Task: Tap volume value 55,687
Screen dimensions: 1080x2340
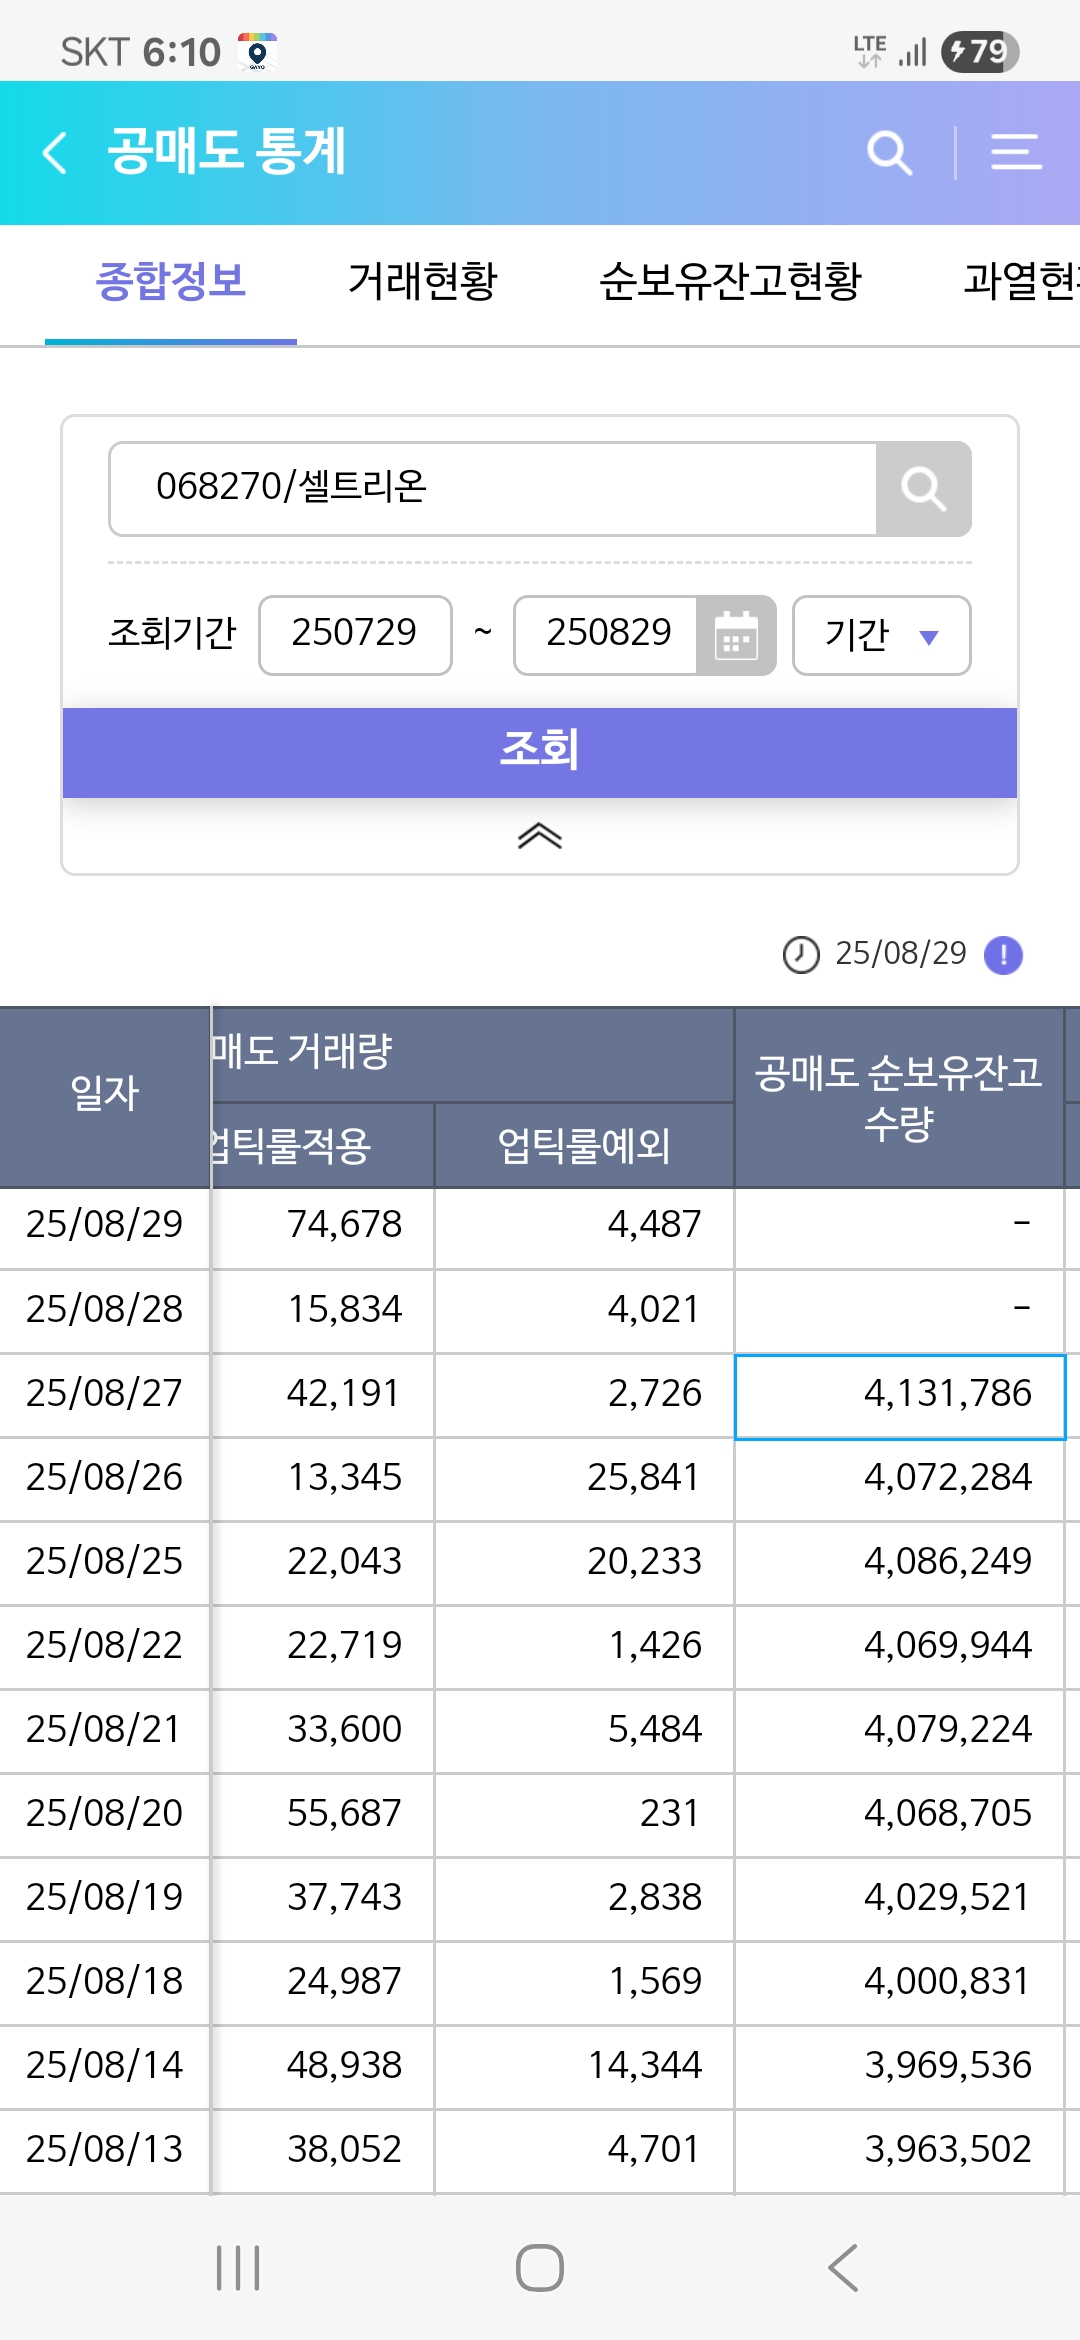Action: point(344,1814)
